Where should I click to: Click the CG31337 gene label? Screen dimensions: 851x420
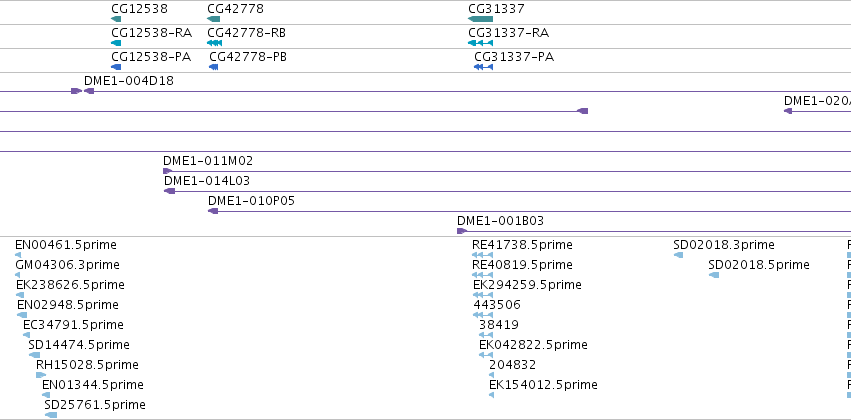497,9
